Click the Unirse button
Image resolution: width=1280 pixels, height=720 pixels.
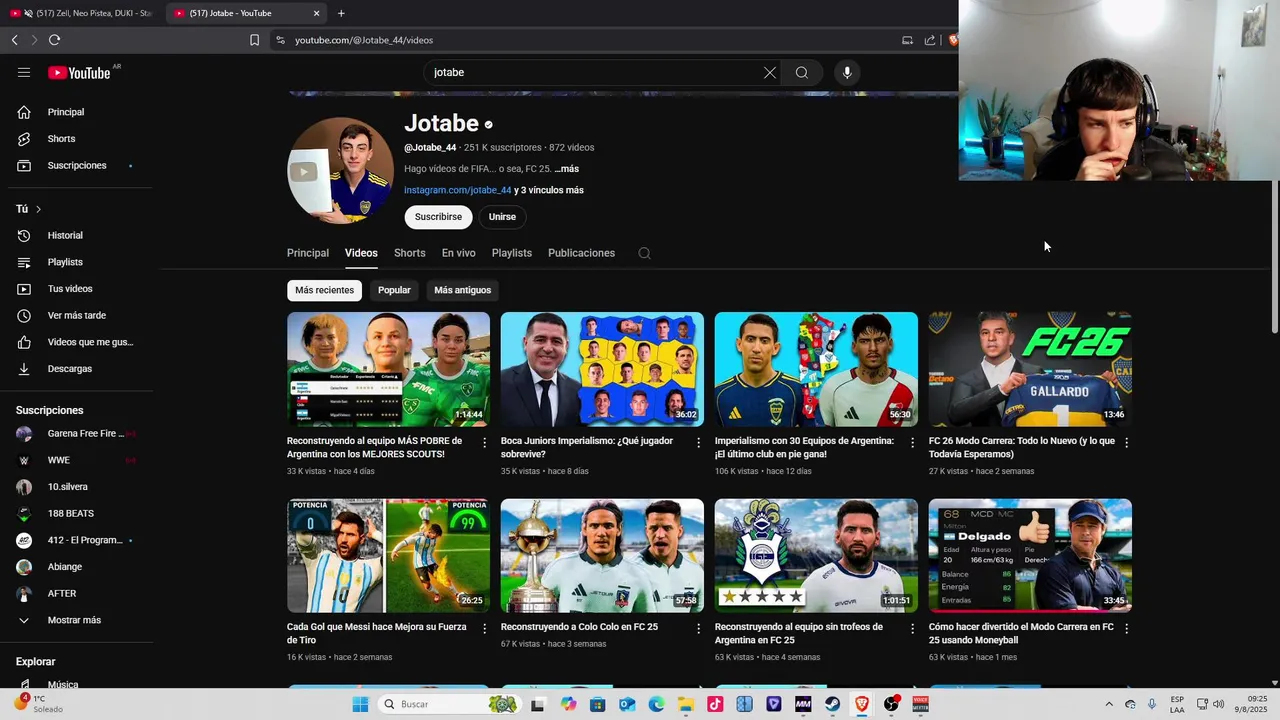502,217
